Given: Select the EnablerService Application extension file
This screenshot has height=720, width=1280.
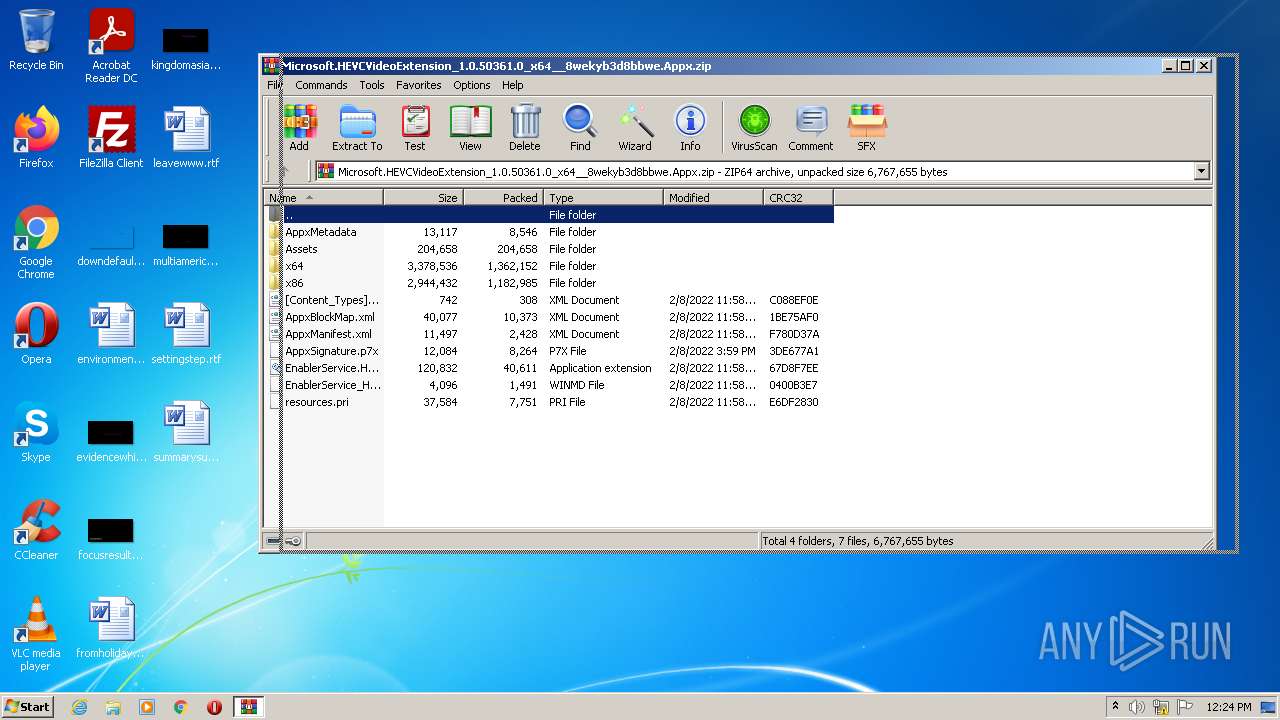Looking at the screenshot, I should click(332, 368).
